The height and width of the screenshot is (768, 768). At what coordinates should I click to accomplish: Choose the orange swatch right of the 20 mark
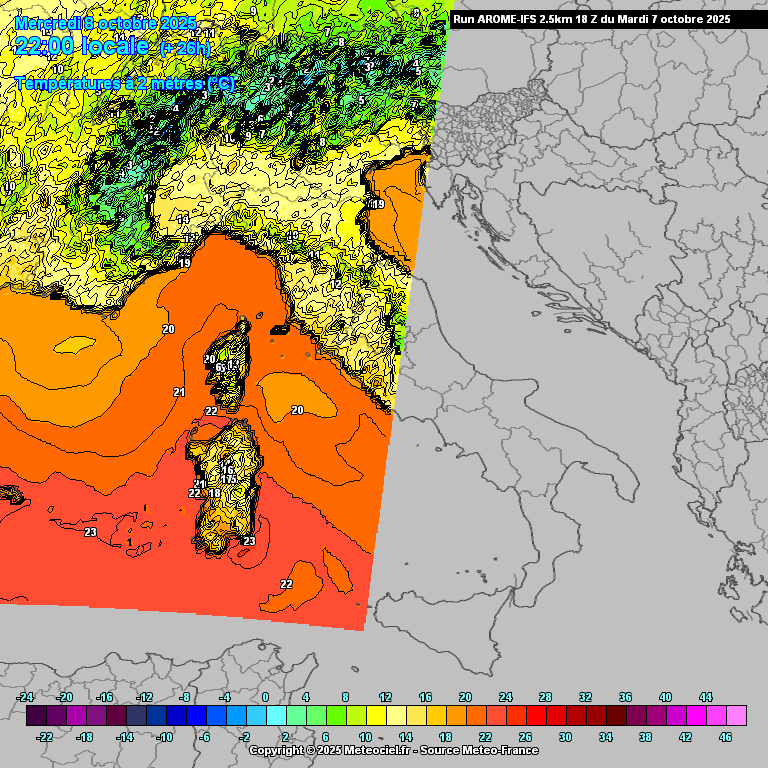point(475,716)
